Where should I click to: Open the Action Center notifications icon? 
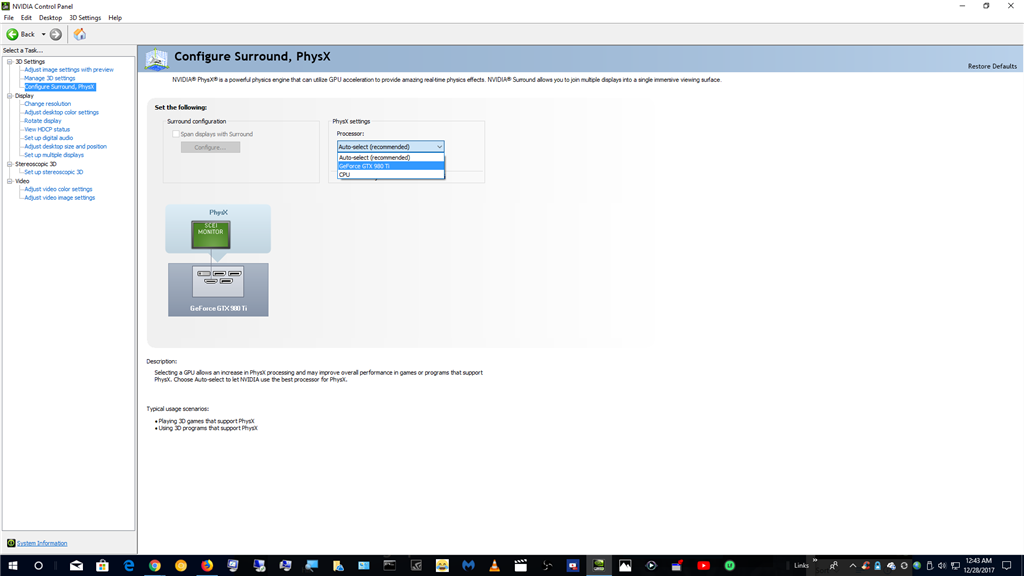pos(1007,566)
